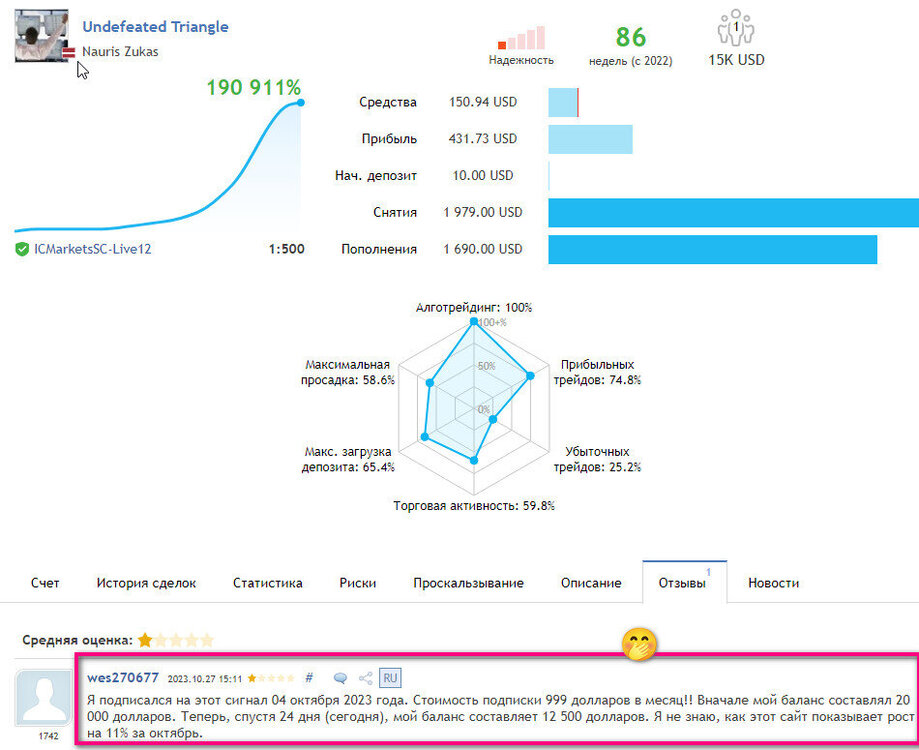Click the average rating gold star
This screenshot has height=750, width=919.
pyautogui.click(x=145, y=640)
